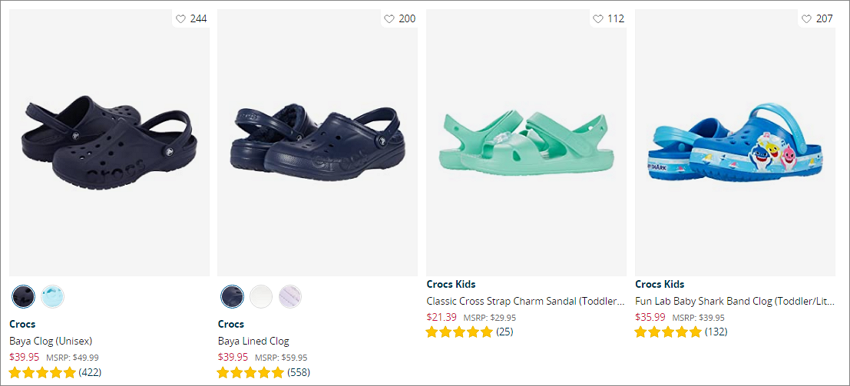850x386 pixels.
Task: Open Classic Cross Strap Charm Sandal link
Action: coord(525,301)
